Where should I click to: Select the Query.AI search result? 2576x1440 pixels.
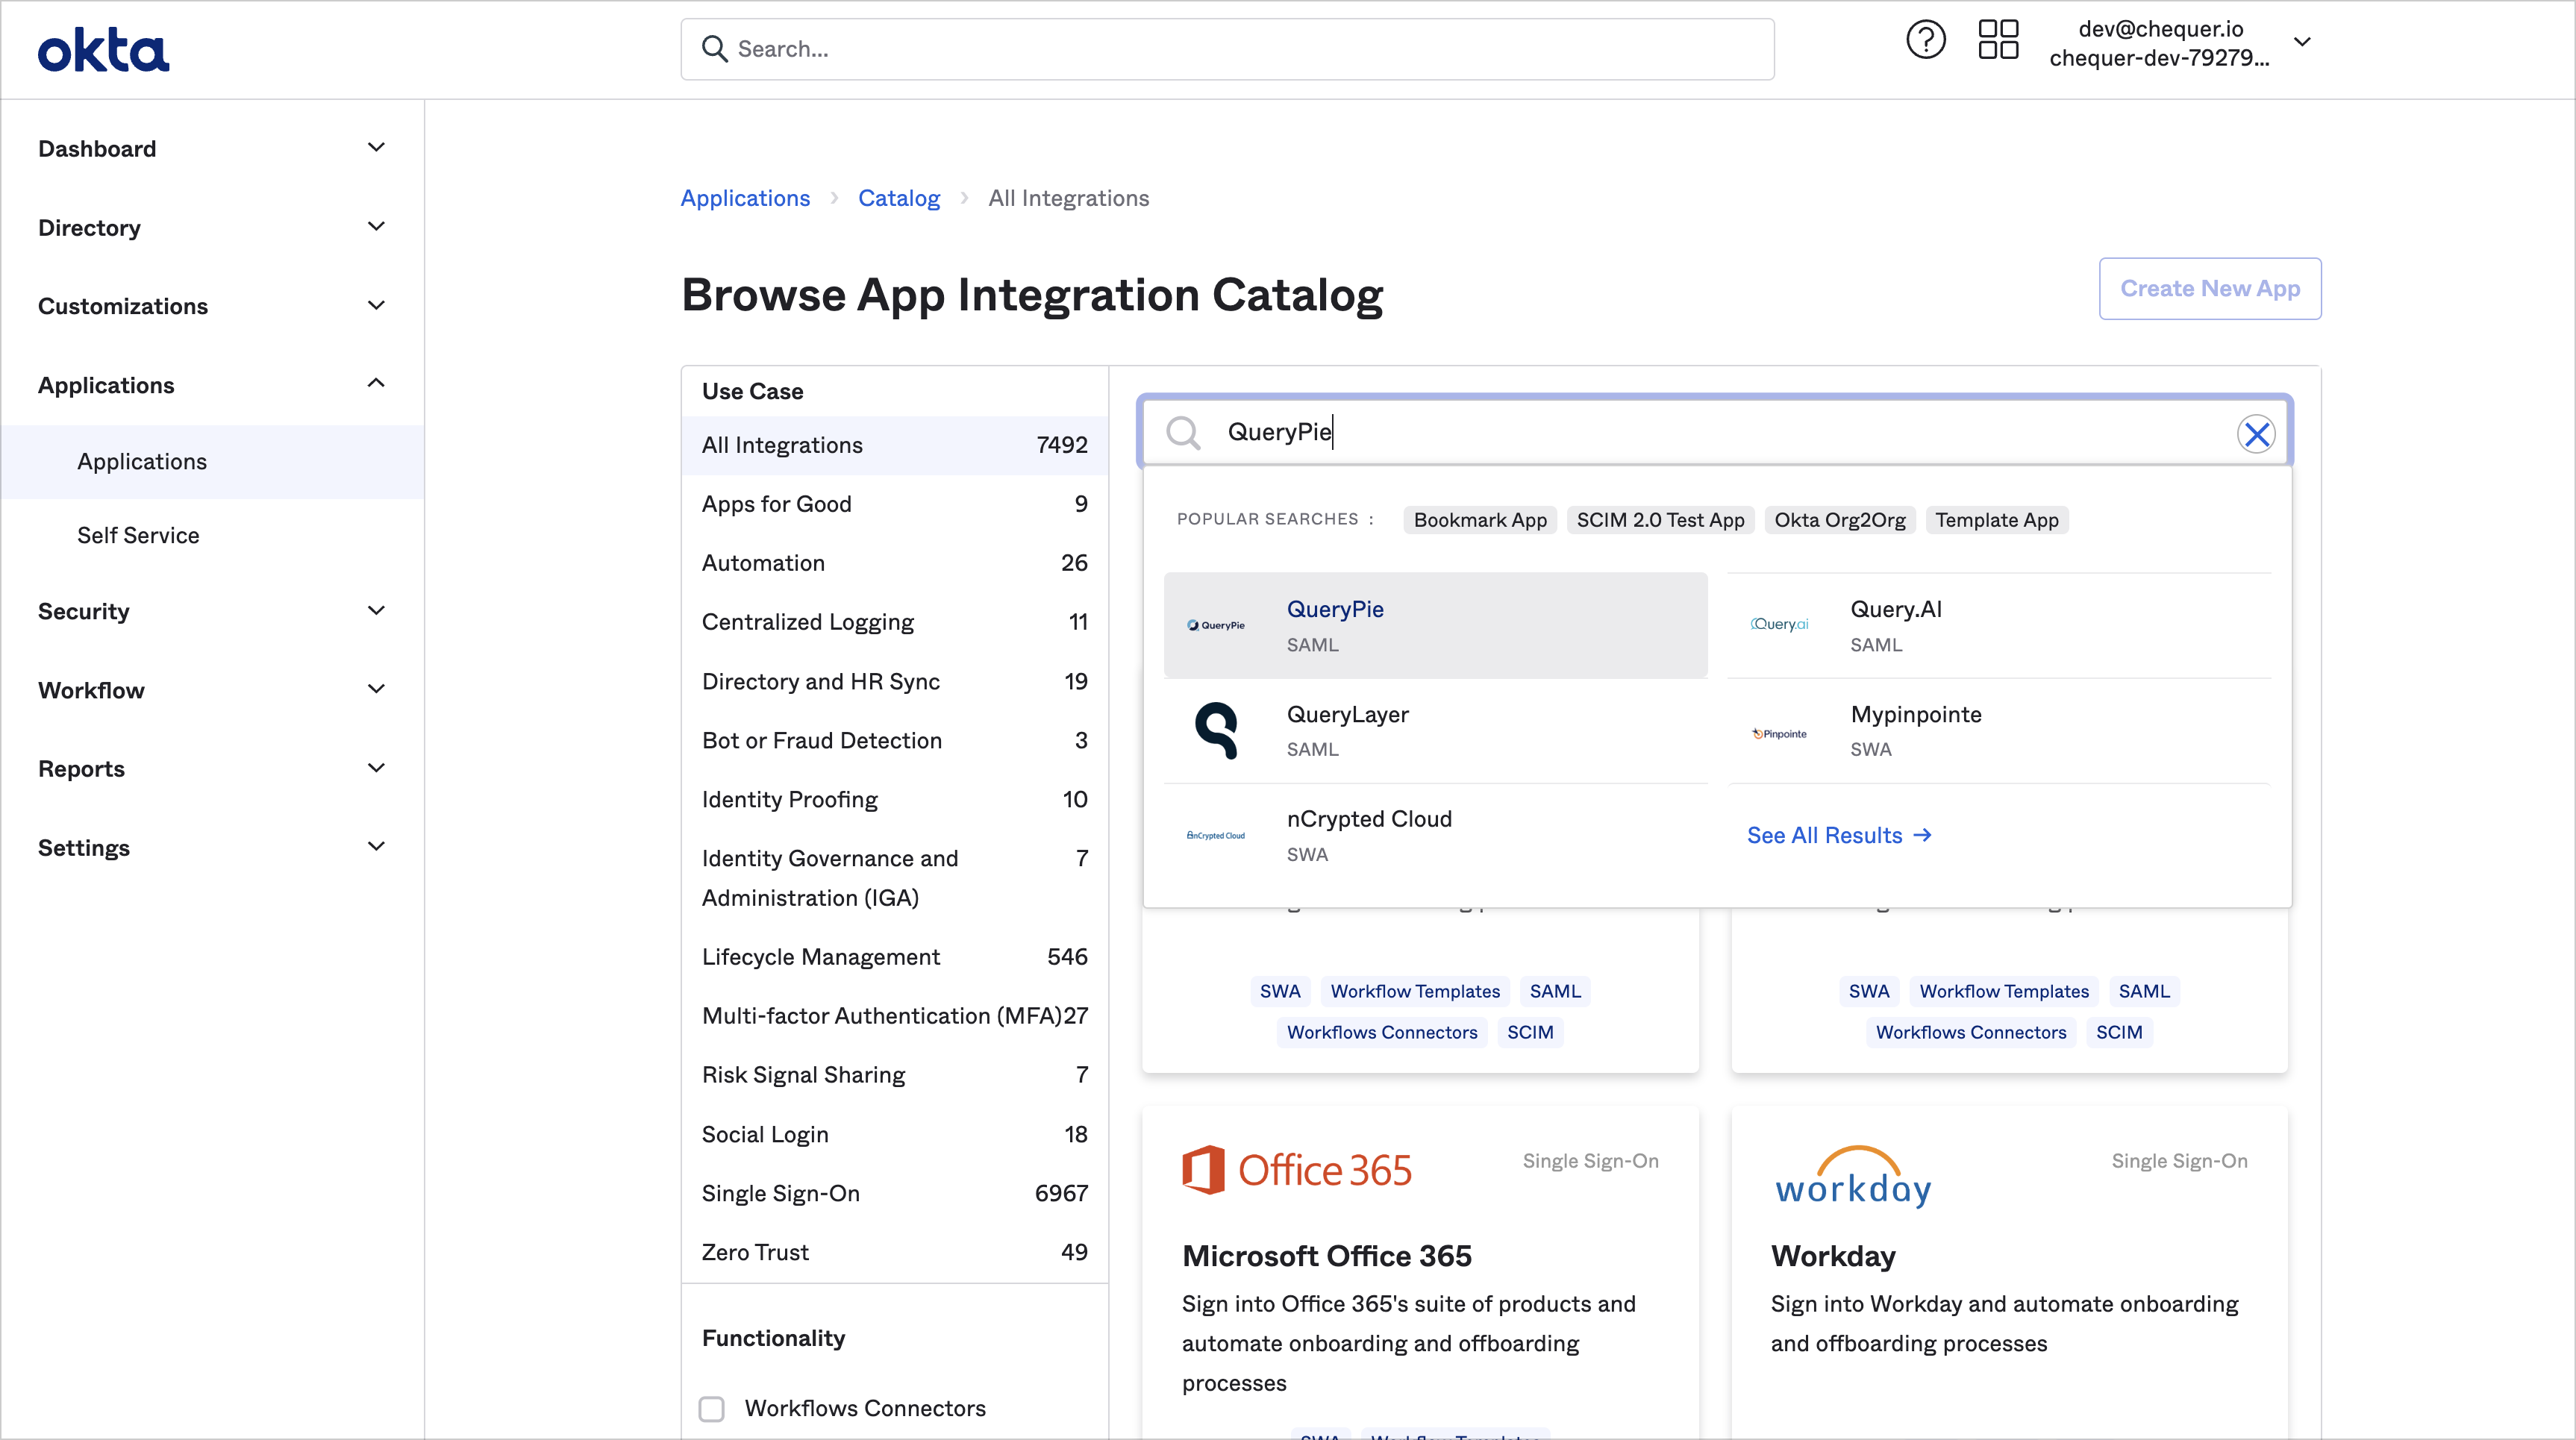click(1999, 625)
